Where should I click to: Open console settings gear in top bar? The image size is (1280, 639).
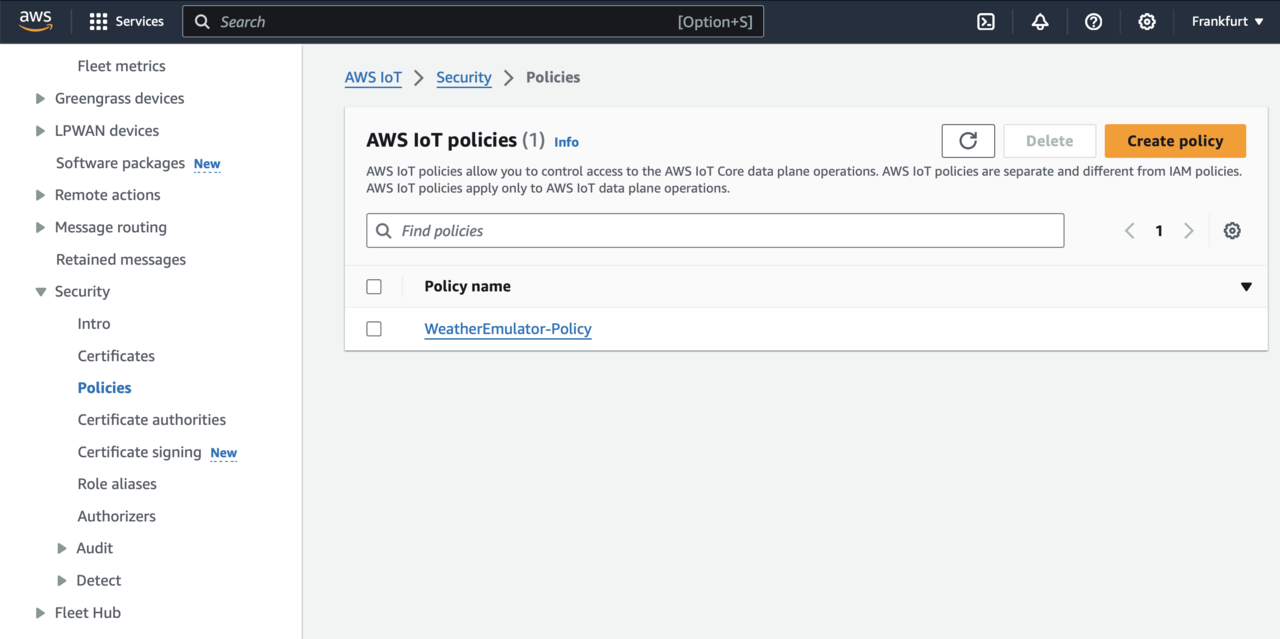coord(1147,22)
